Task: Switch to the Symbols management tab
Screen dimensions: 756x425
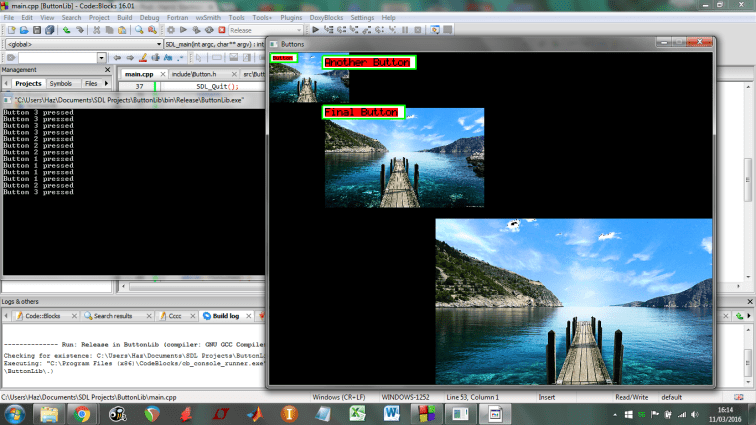Action: point(60,84)
